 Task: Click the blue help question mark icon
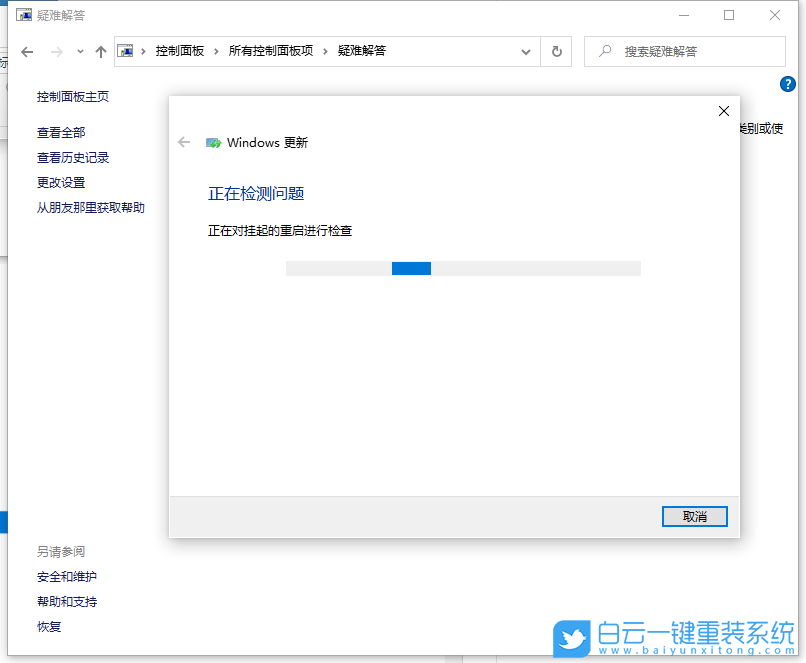pyautogui.click(x=788, y=84)
